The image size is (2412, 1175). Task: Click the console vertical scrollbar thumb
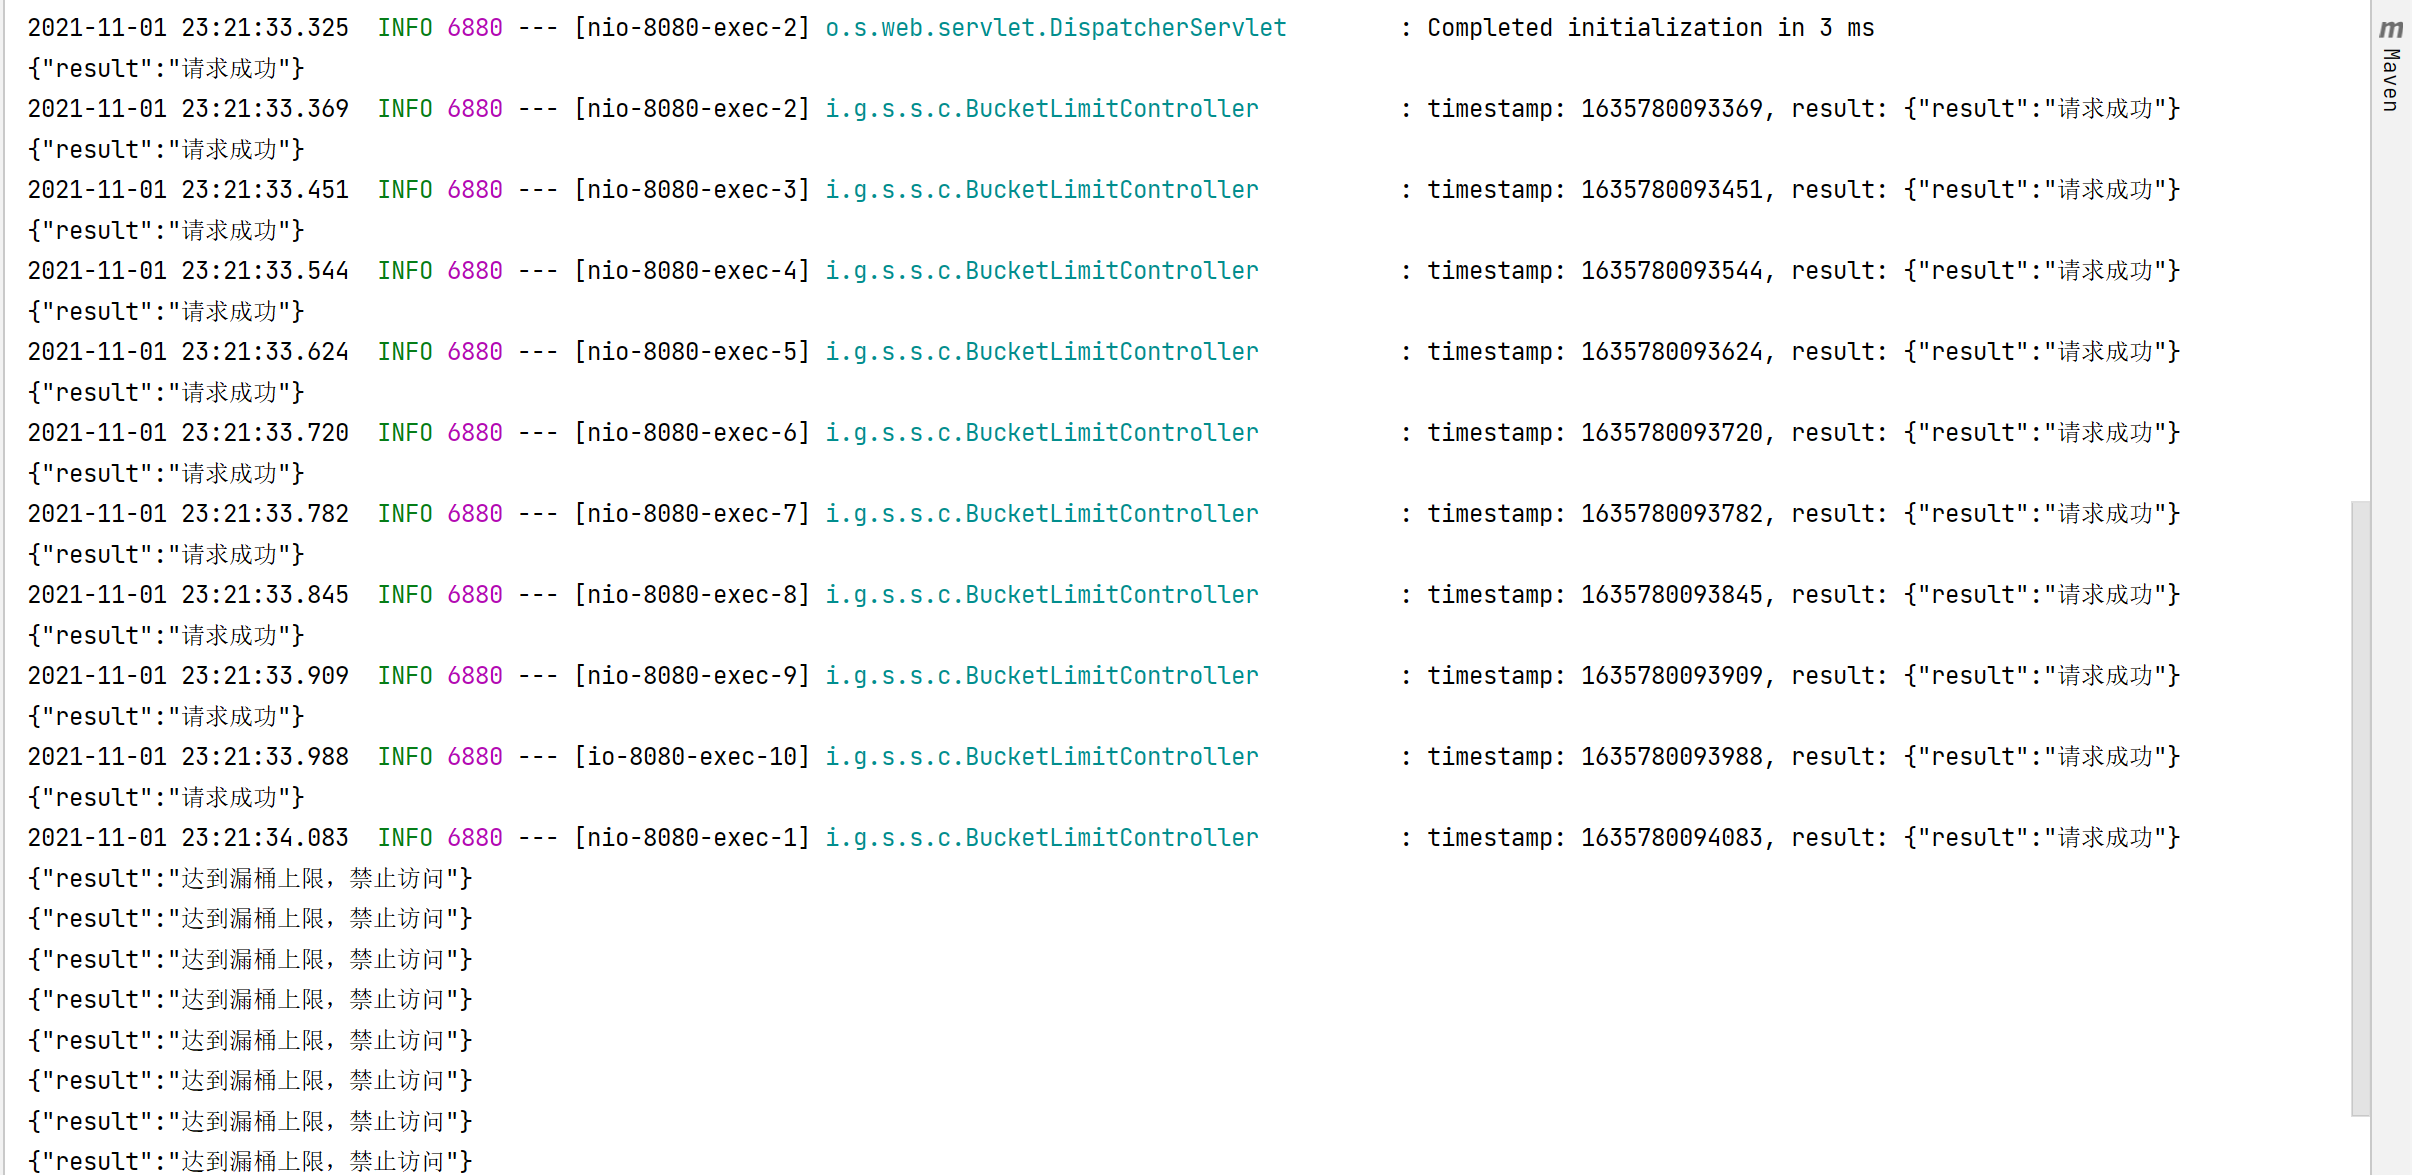pyautogui.click(x=2361, y=806)
